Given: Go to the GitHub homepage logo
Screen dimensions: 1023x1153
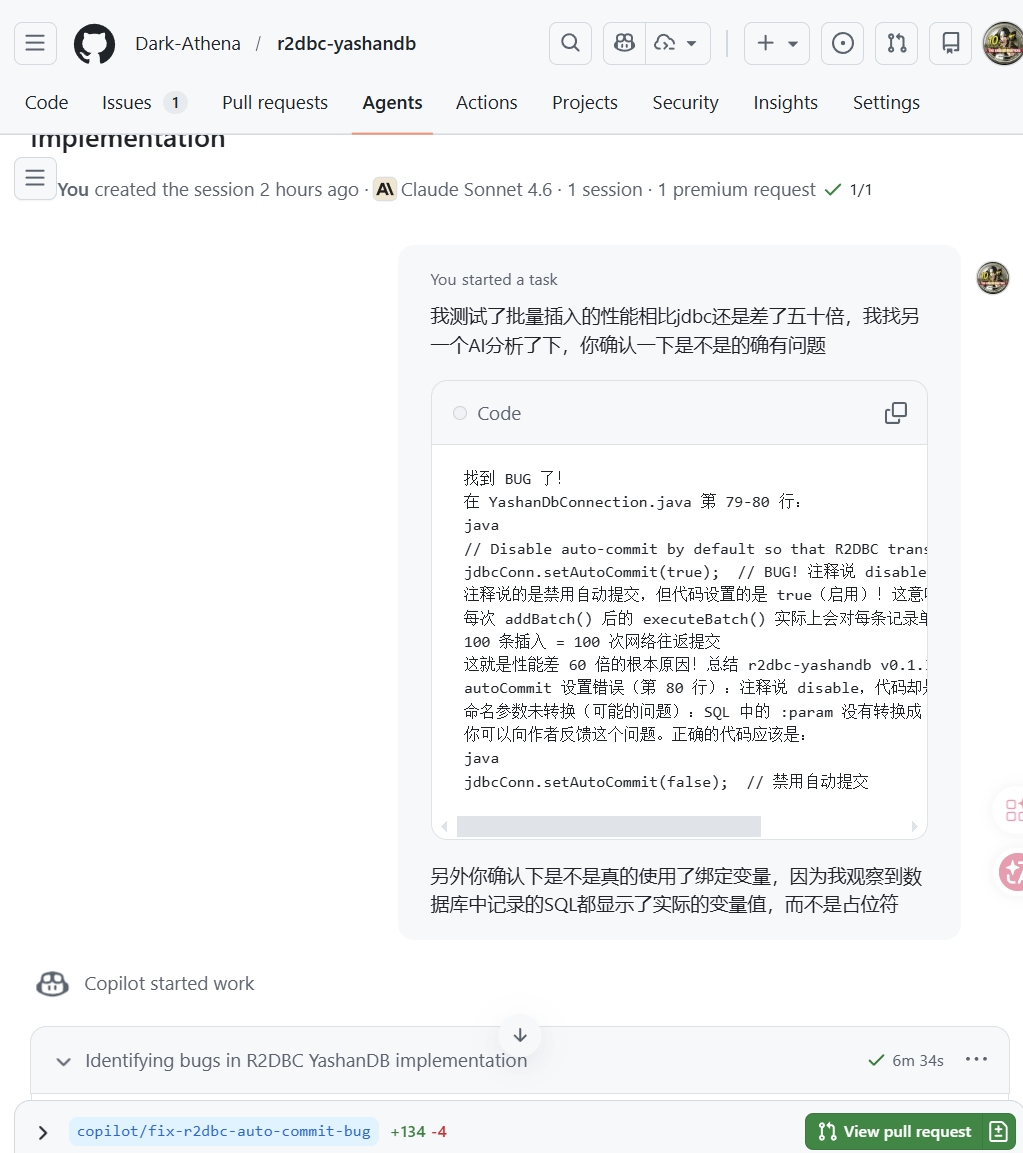Looking at the screenshot, I should coord(95,44).
